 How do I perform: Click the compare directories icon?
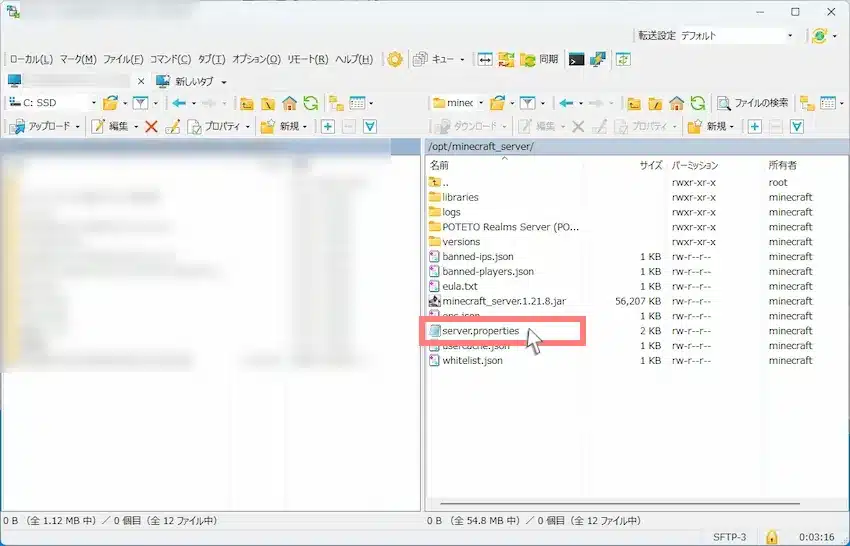(x=484, y=59)
